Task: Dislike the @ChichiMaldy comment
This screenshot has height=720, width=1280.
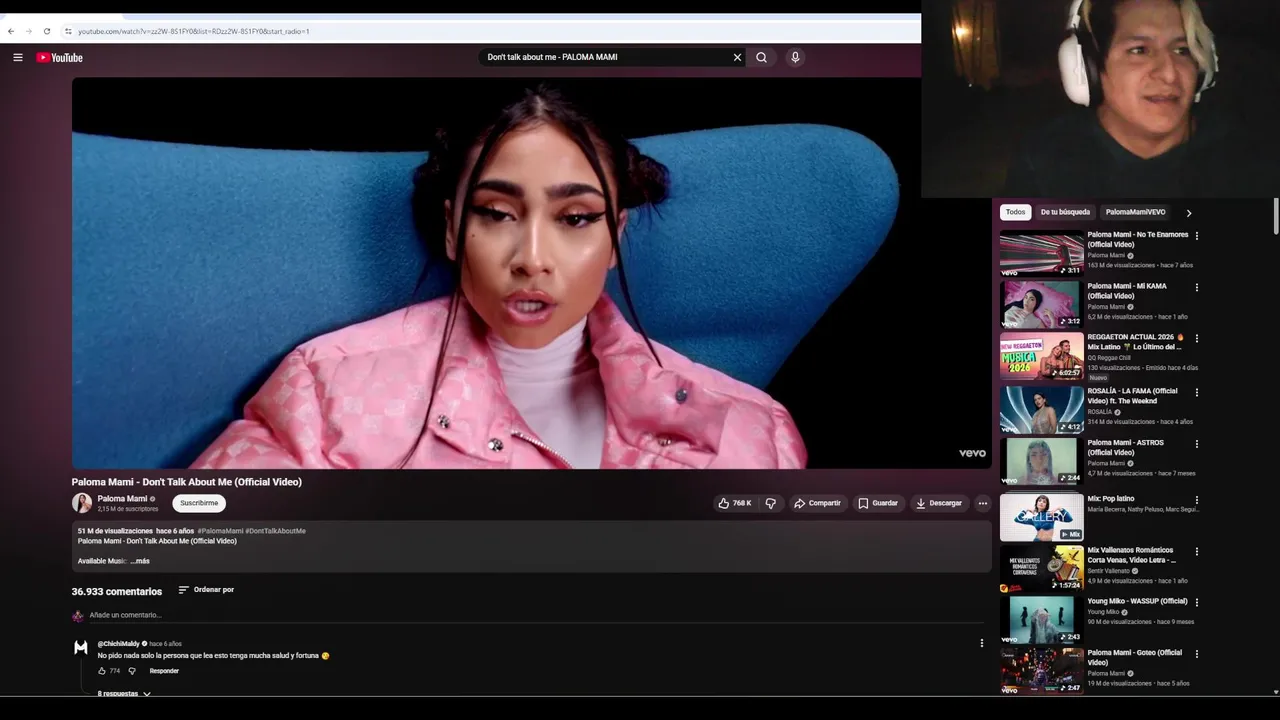Action: click(132, 671)
